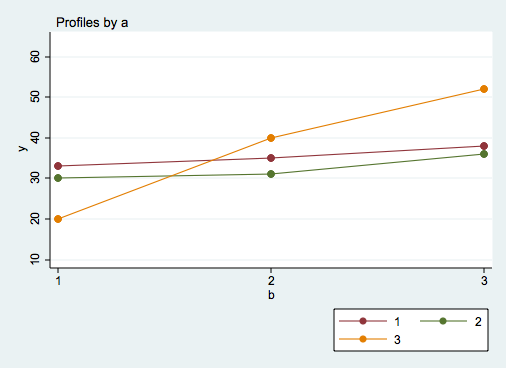Click the red data point at b=1

point(58,166)
